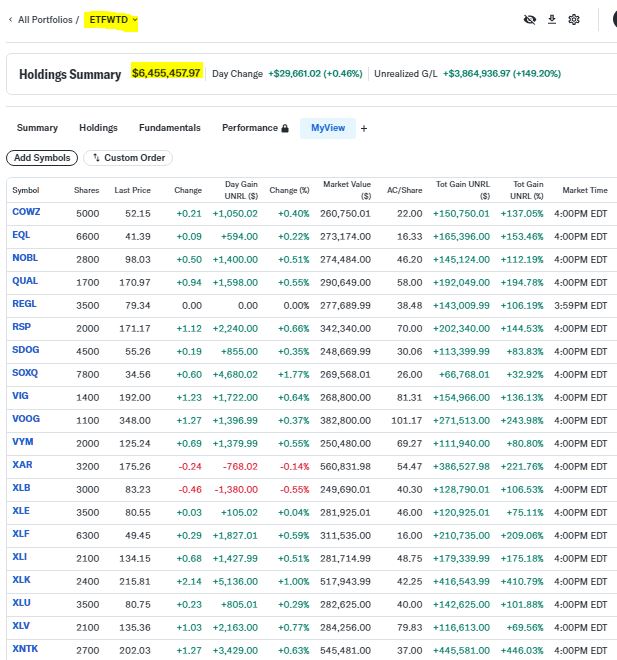Select the MyView tab
617x660 pixels.
327,128
